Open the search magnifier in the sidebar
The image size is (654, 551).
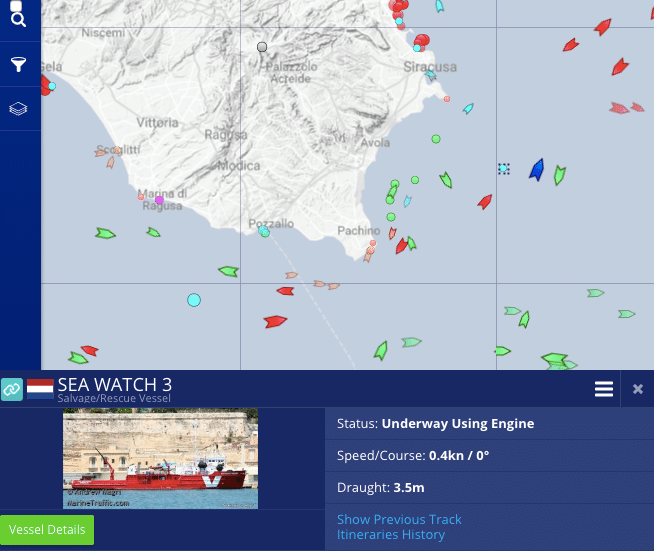19,18
